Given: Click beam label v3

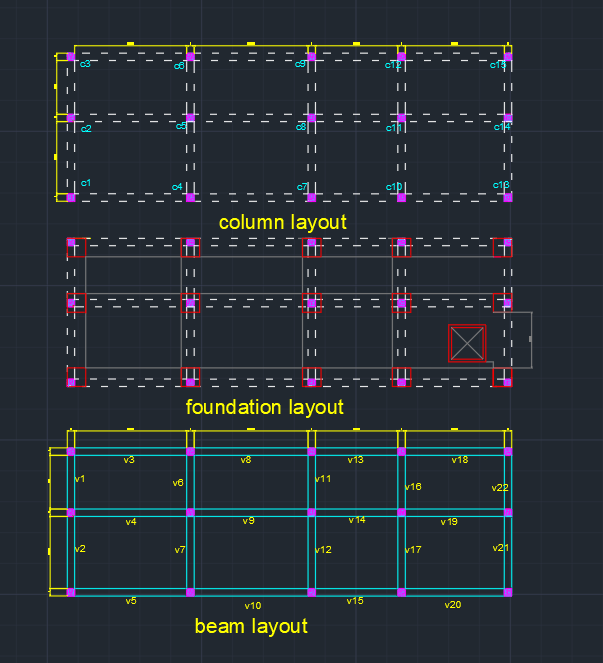Looking at the screenshot, I should click(129, 460).
